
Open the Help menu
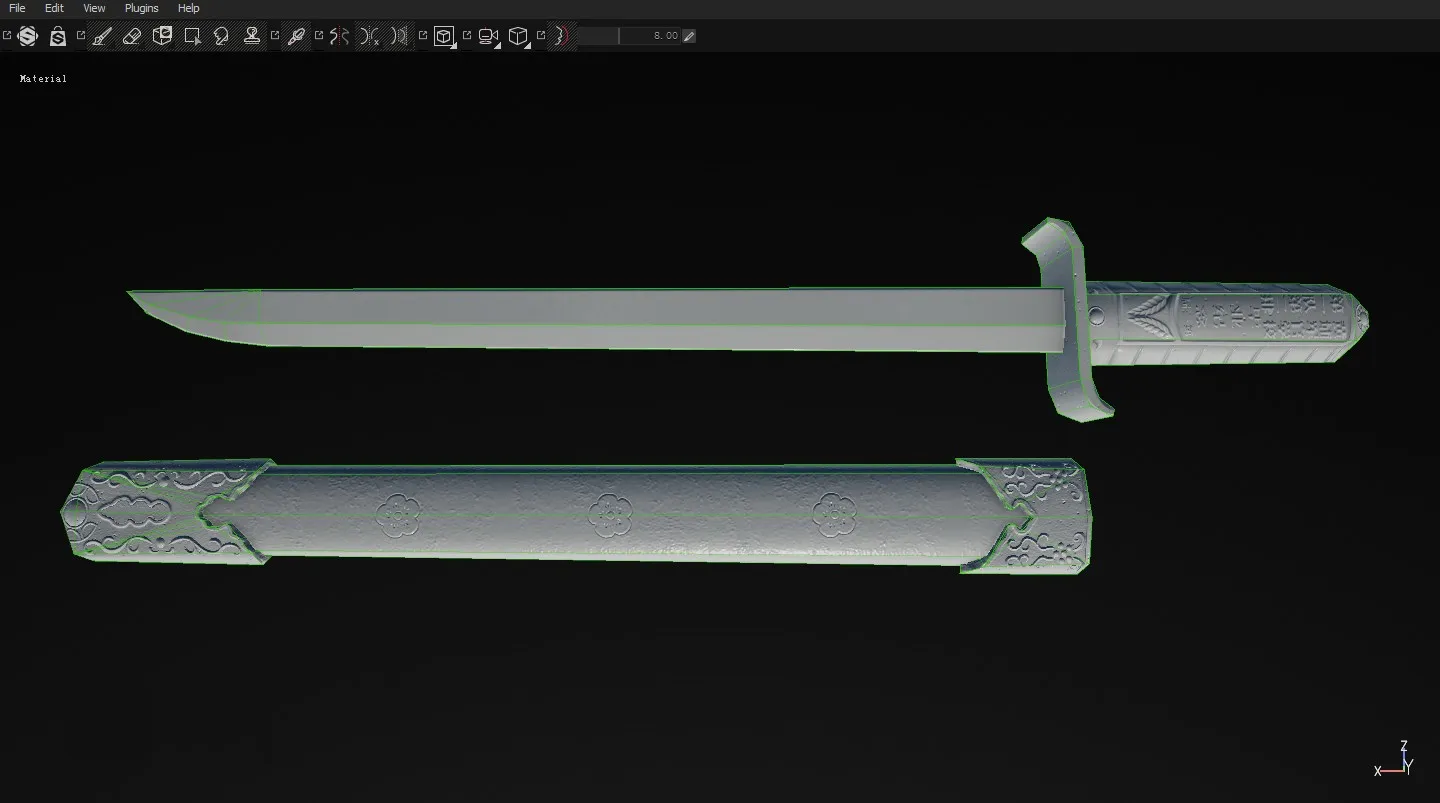188,8
